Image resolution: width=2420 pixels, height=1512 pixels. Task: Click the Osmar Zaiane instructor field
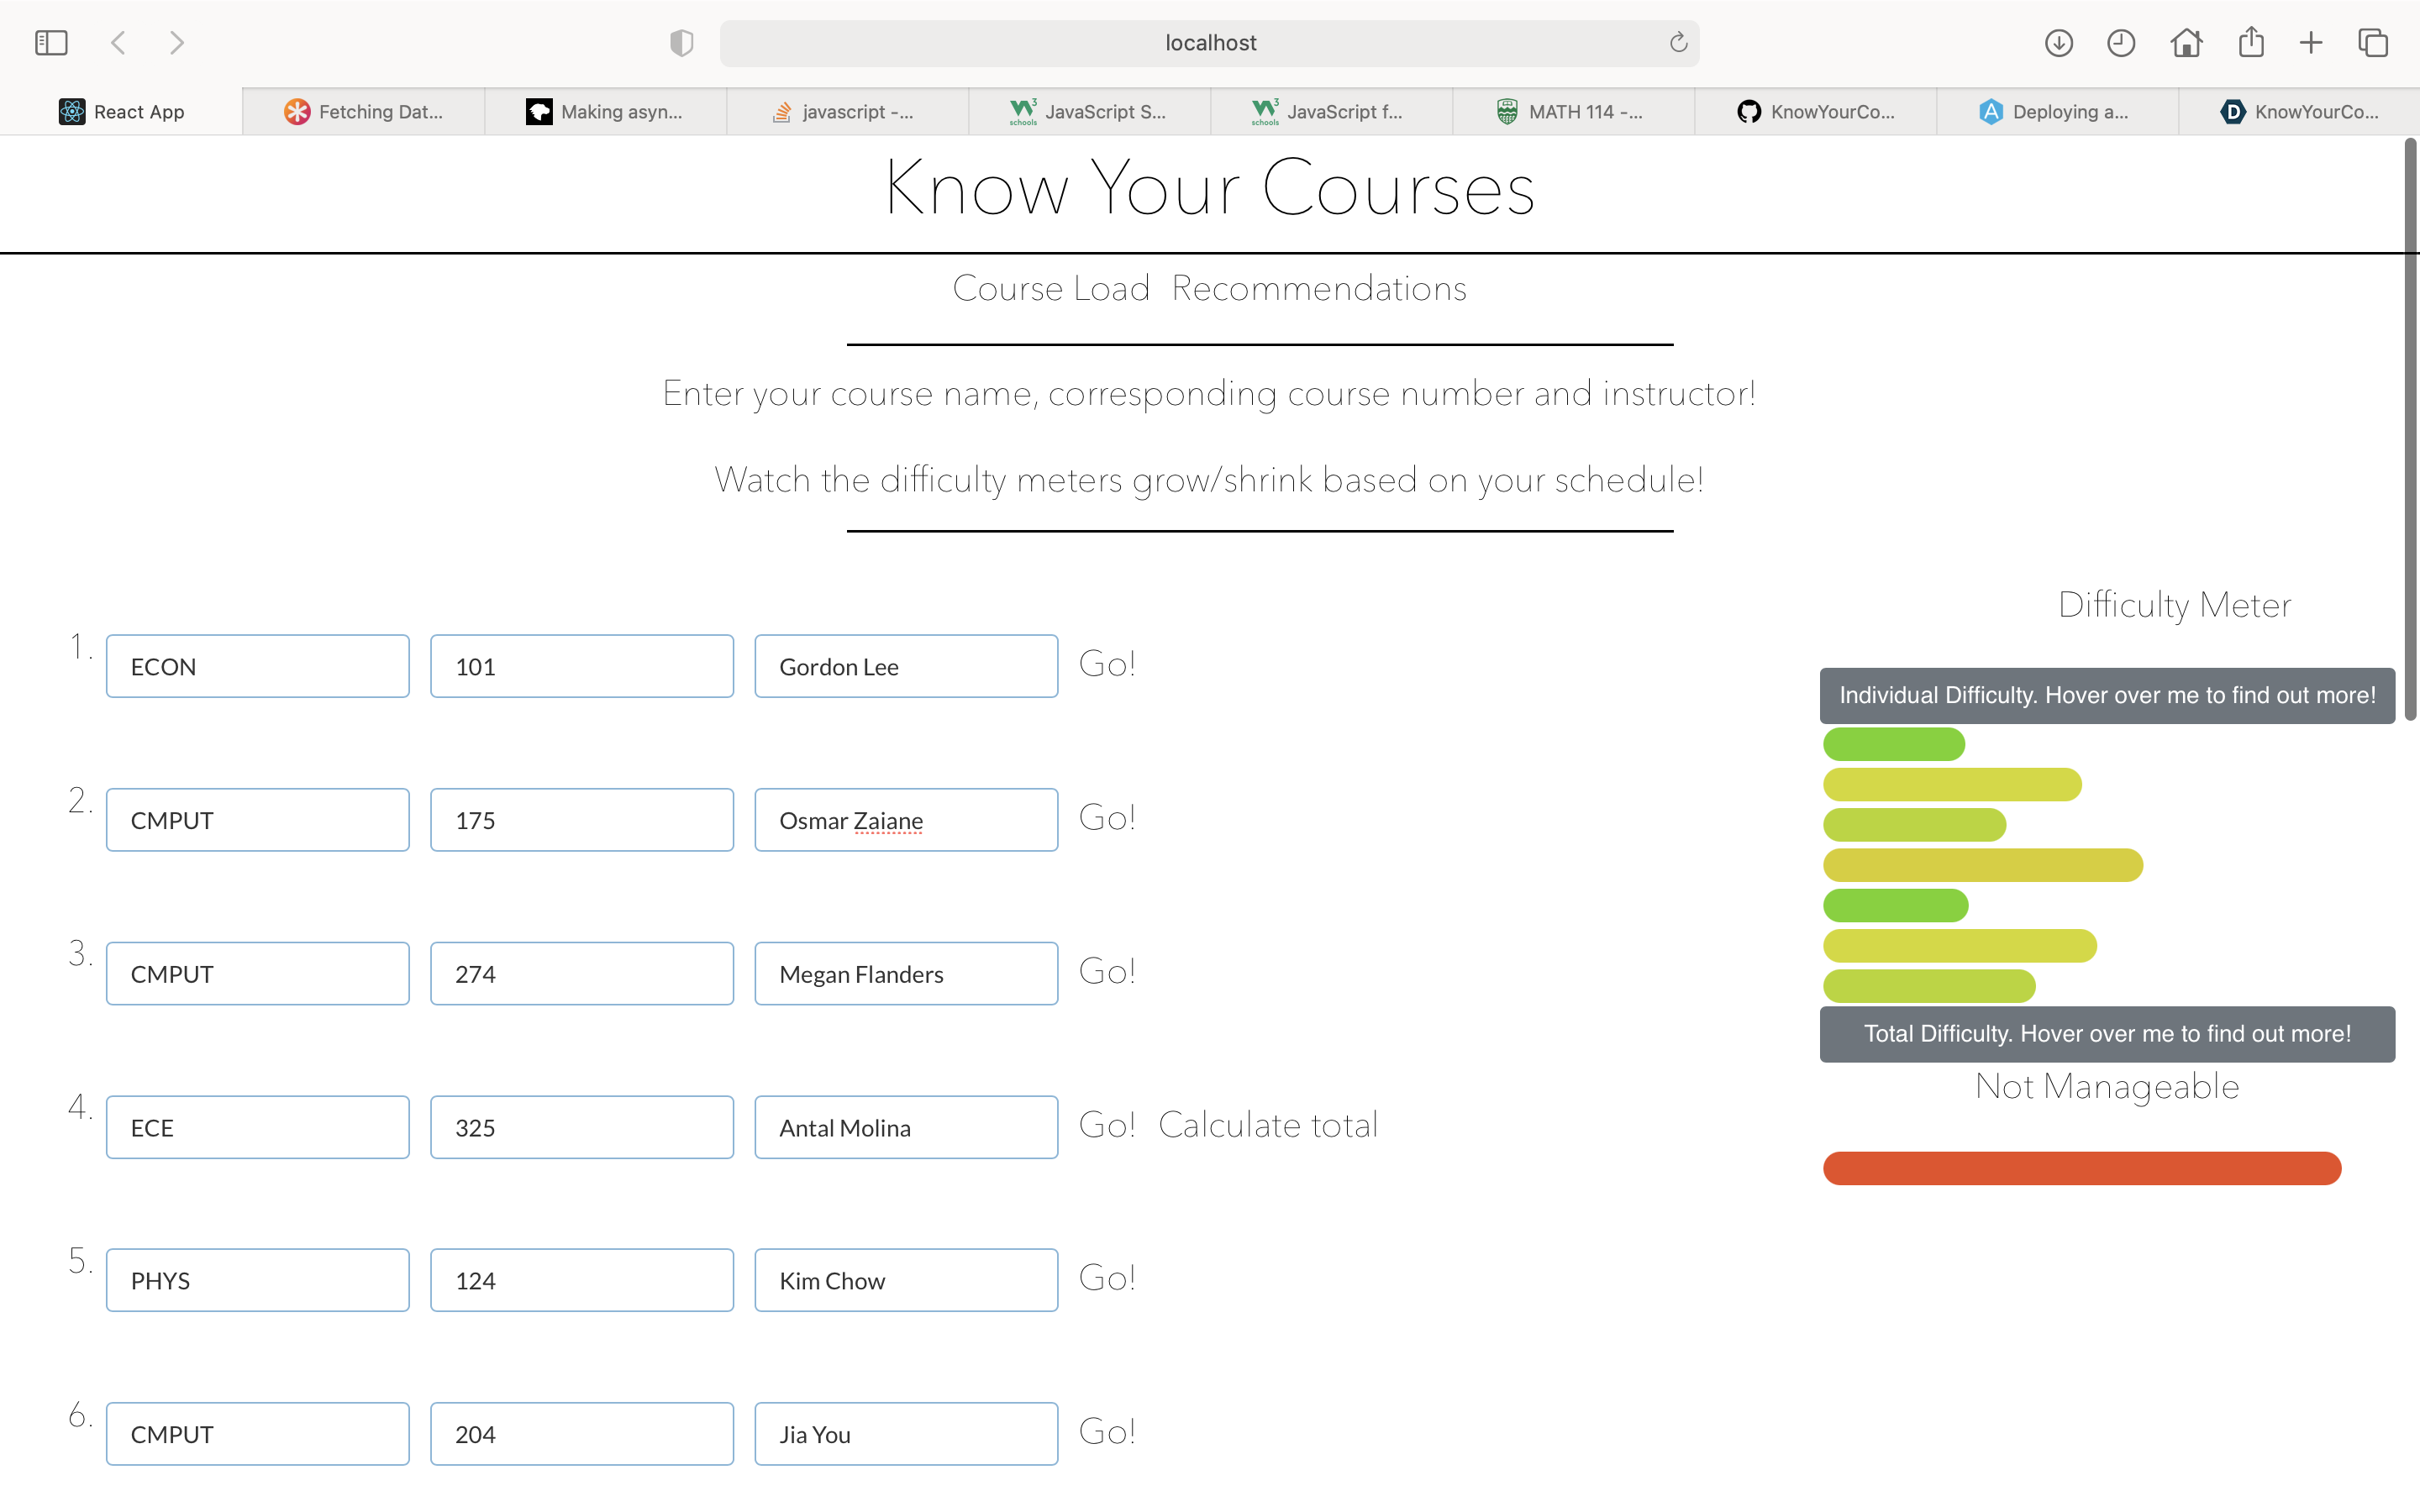[x=905, y=821]
